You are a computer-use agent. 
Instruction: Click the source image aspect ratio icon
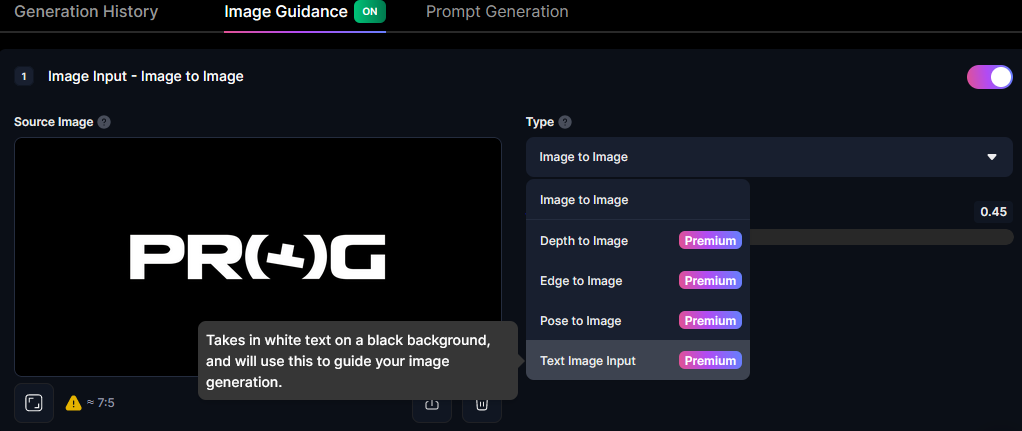pyautogui.click(x=33, y=403)
